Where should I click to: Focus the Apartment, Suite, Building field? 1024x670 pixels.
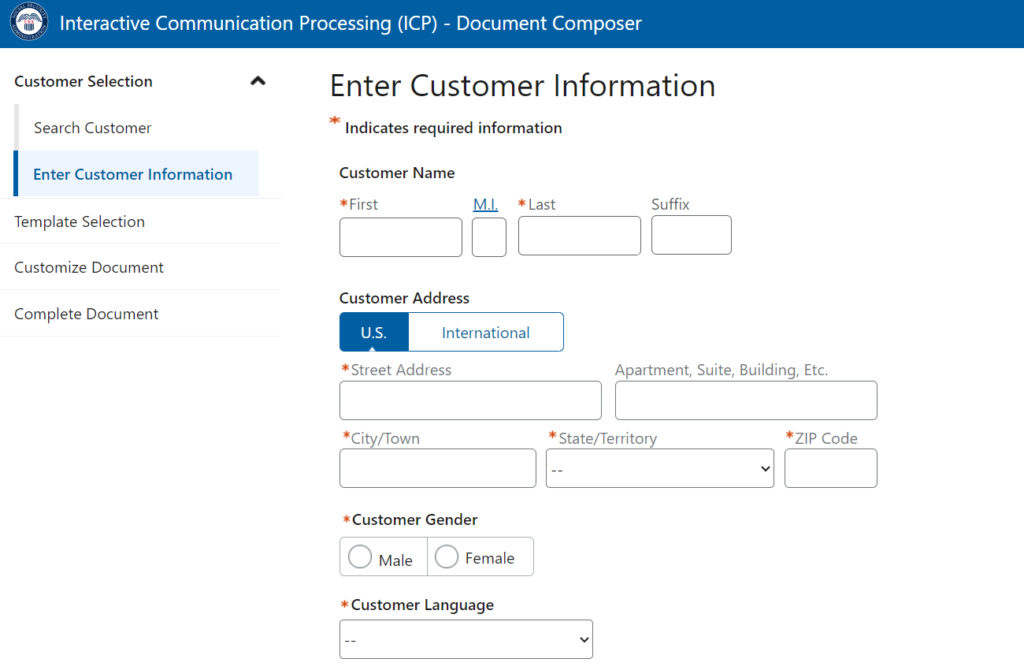[x=745, y=400]
